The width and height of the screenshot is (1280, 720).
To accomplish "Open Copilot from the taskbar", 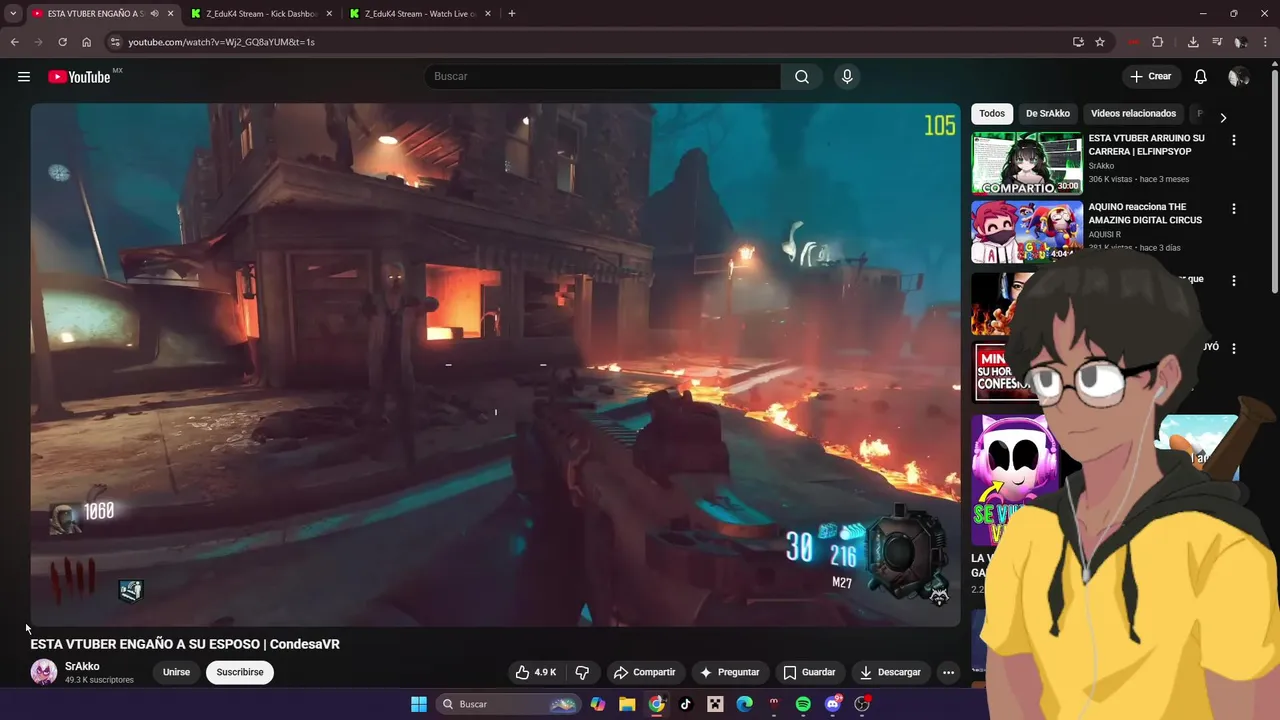I will 598,704.
